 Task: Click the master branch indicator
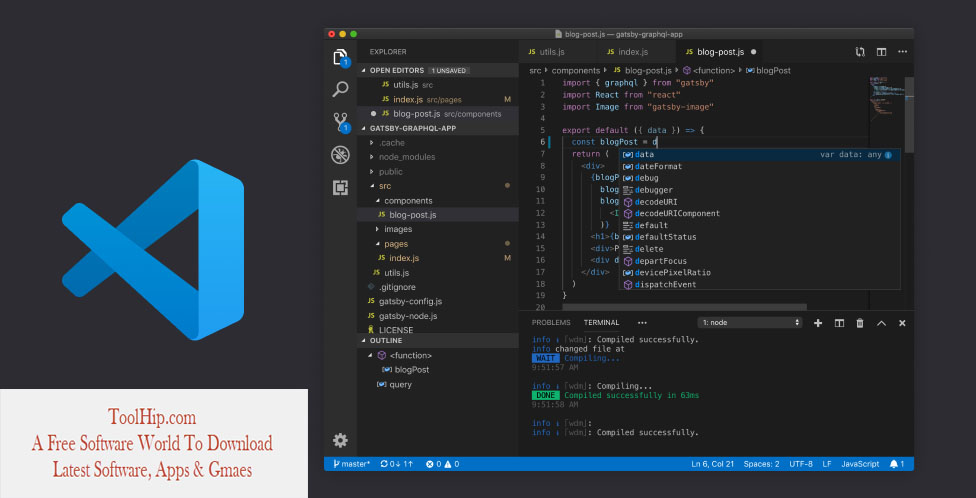351,464
